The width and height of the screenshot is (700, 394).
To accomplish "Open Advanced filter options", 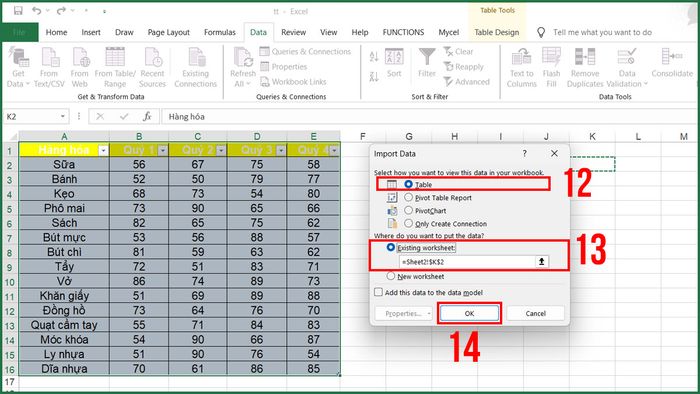I will (x=467, y=82).
